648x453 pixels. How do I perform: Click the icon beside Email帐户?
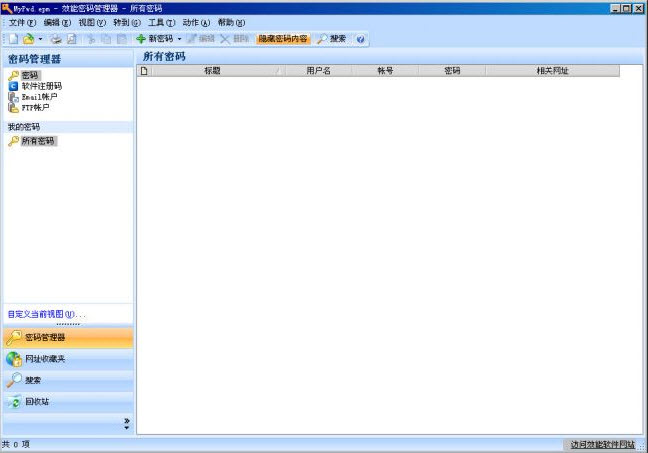[x=13, y=97]
